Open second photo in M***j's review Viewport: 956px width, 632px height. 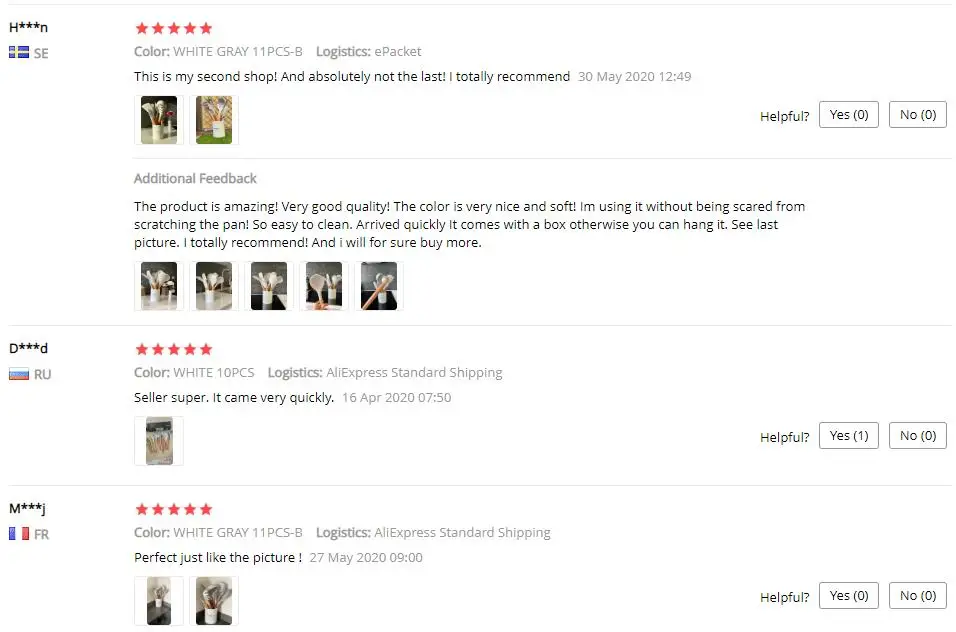pyautogui.click(x=213, y=601)
